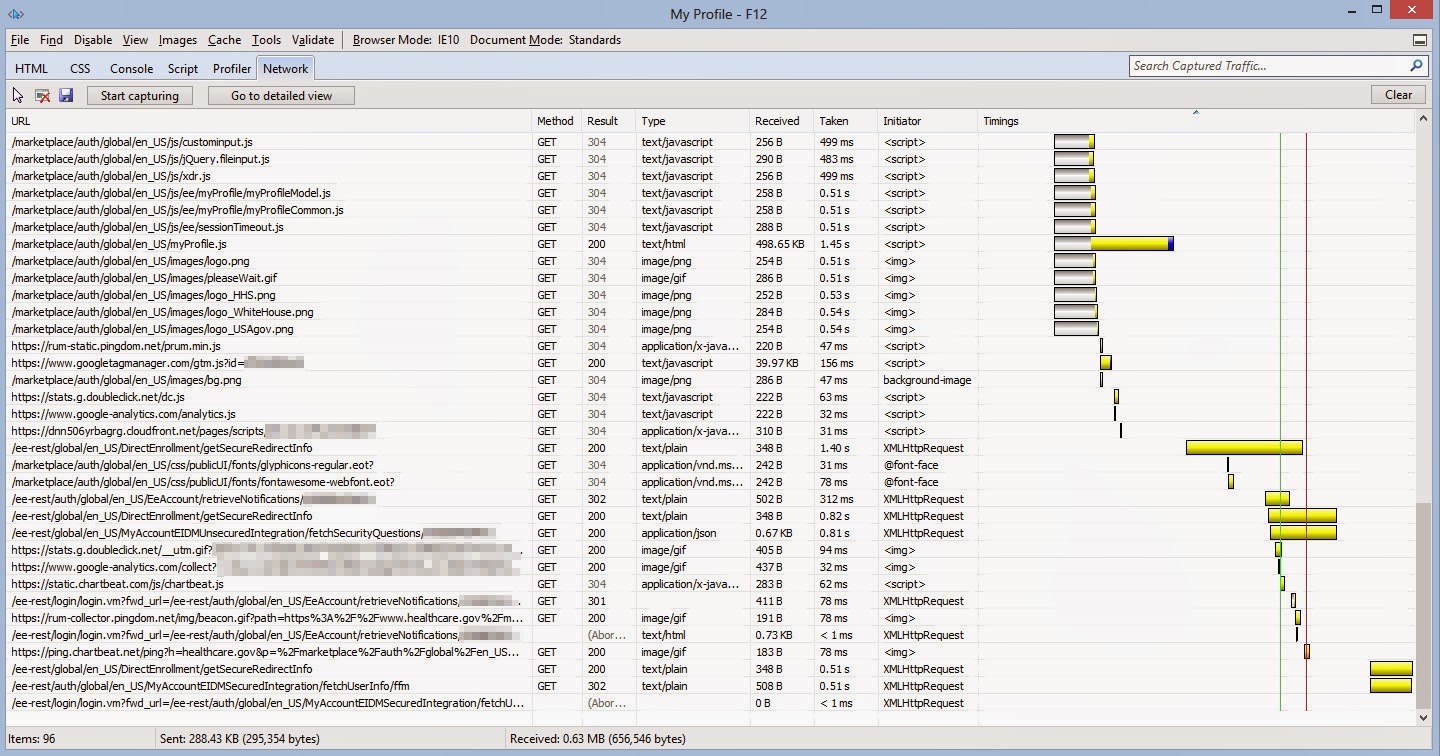Sort by the Method column header
The width and height of the screenshot is (1440, 756).
coord(556,121)
